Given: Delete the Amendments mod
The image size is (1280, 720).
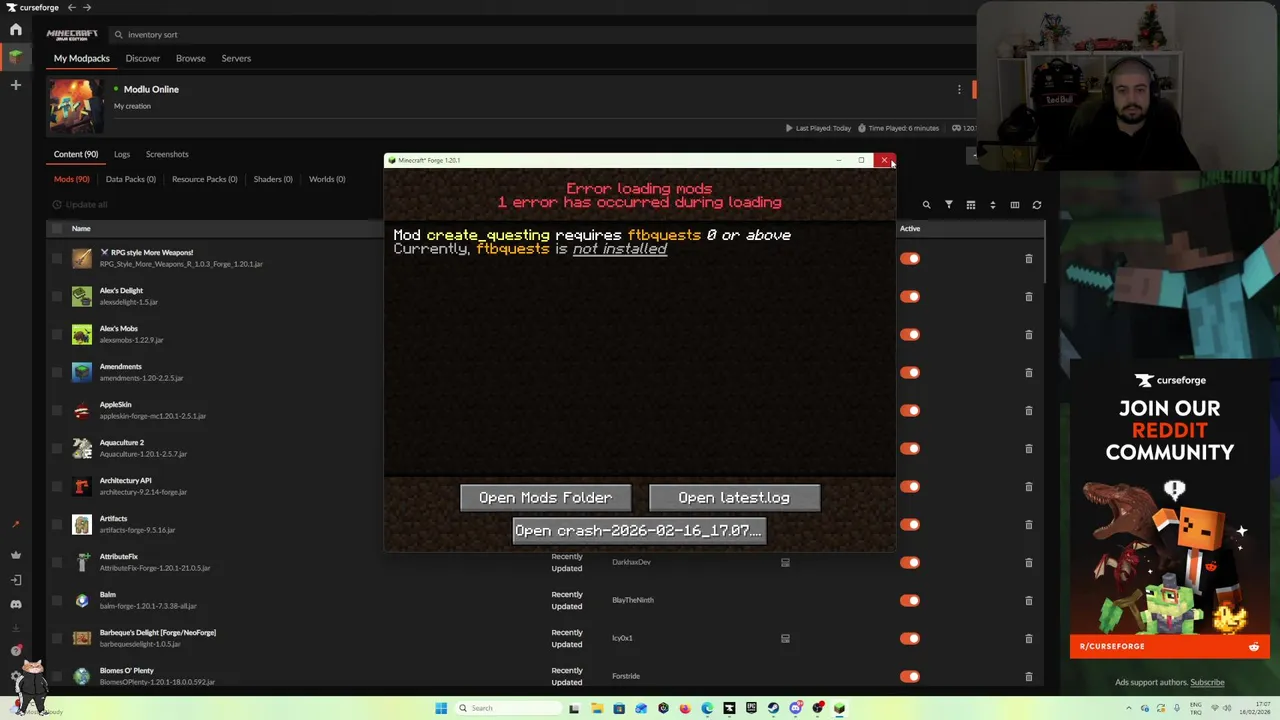Looking at the screenshot, I should click(1028, 373).
